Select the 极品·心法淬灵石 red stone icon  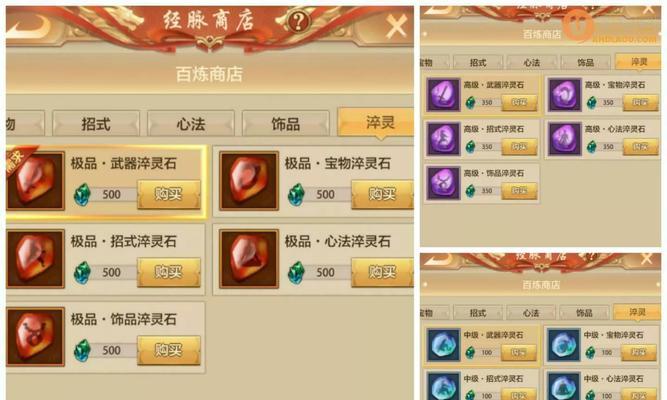pos(249,259)
